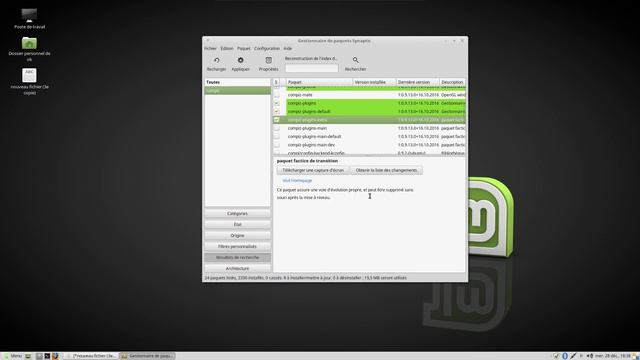Sort by the S status column header
Viewport: 640px width, 360px height.
tap(276, 82)
